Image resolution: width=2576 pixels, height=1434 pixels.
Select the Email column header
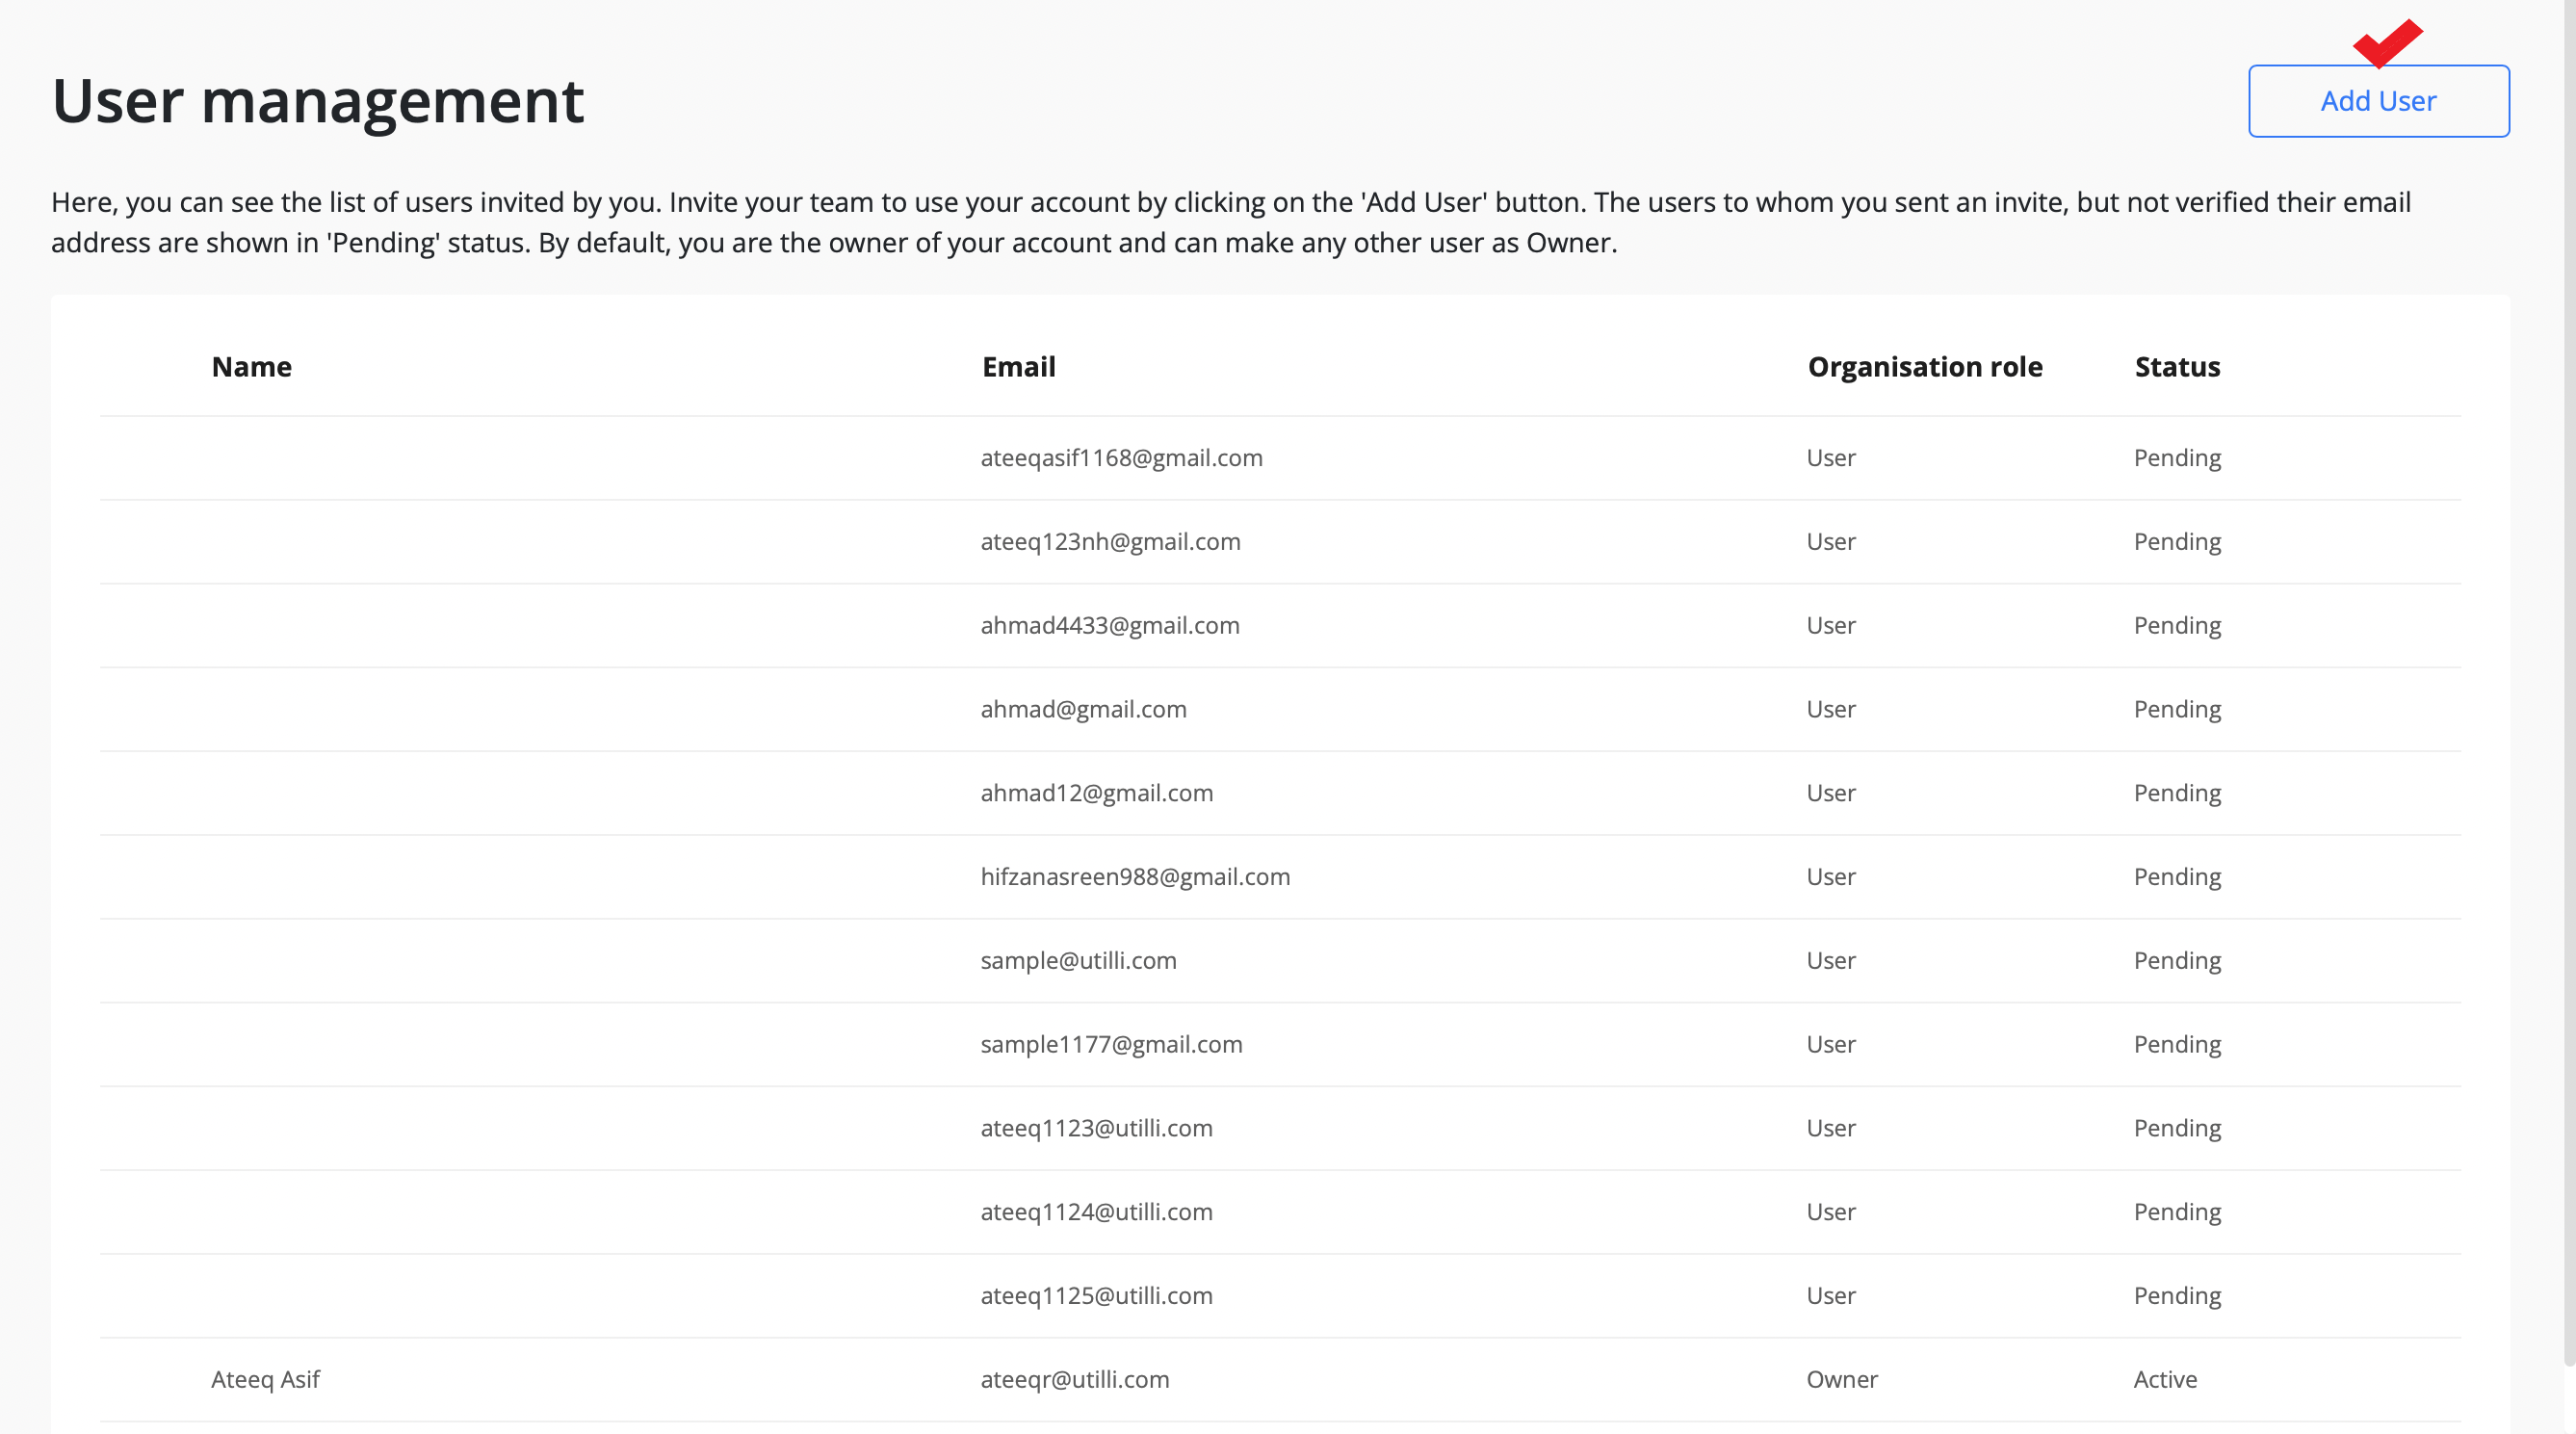[1018, 367]
